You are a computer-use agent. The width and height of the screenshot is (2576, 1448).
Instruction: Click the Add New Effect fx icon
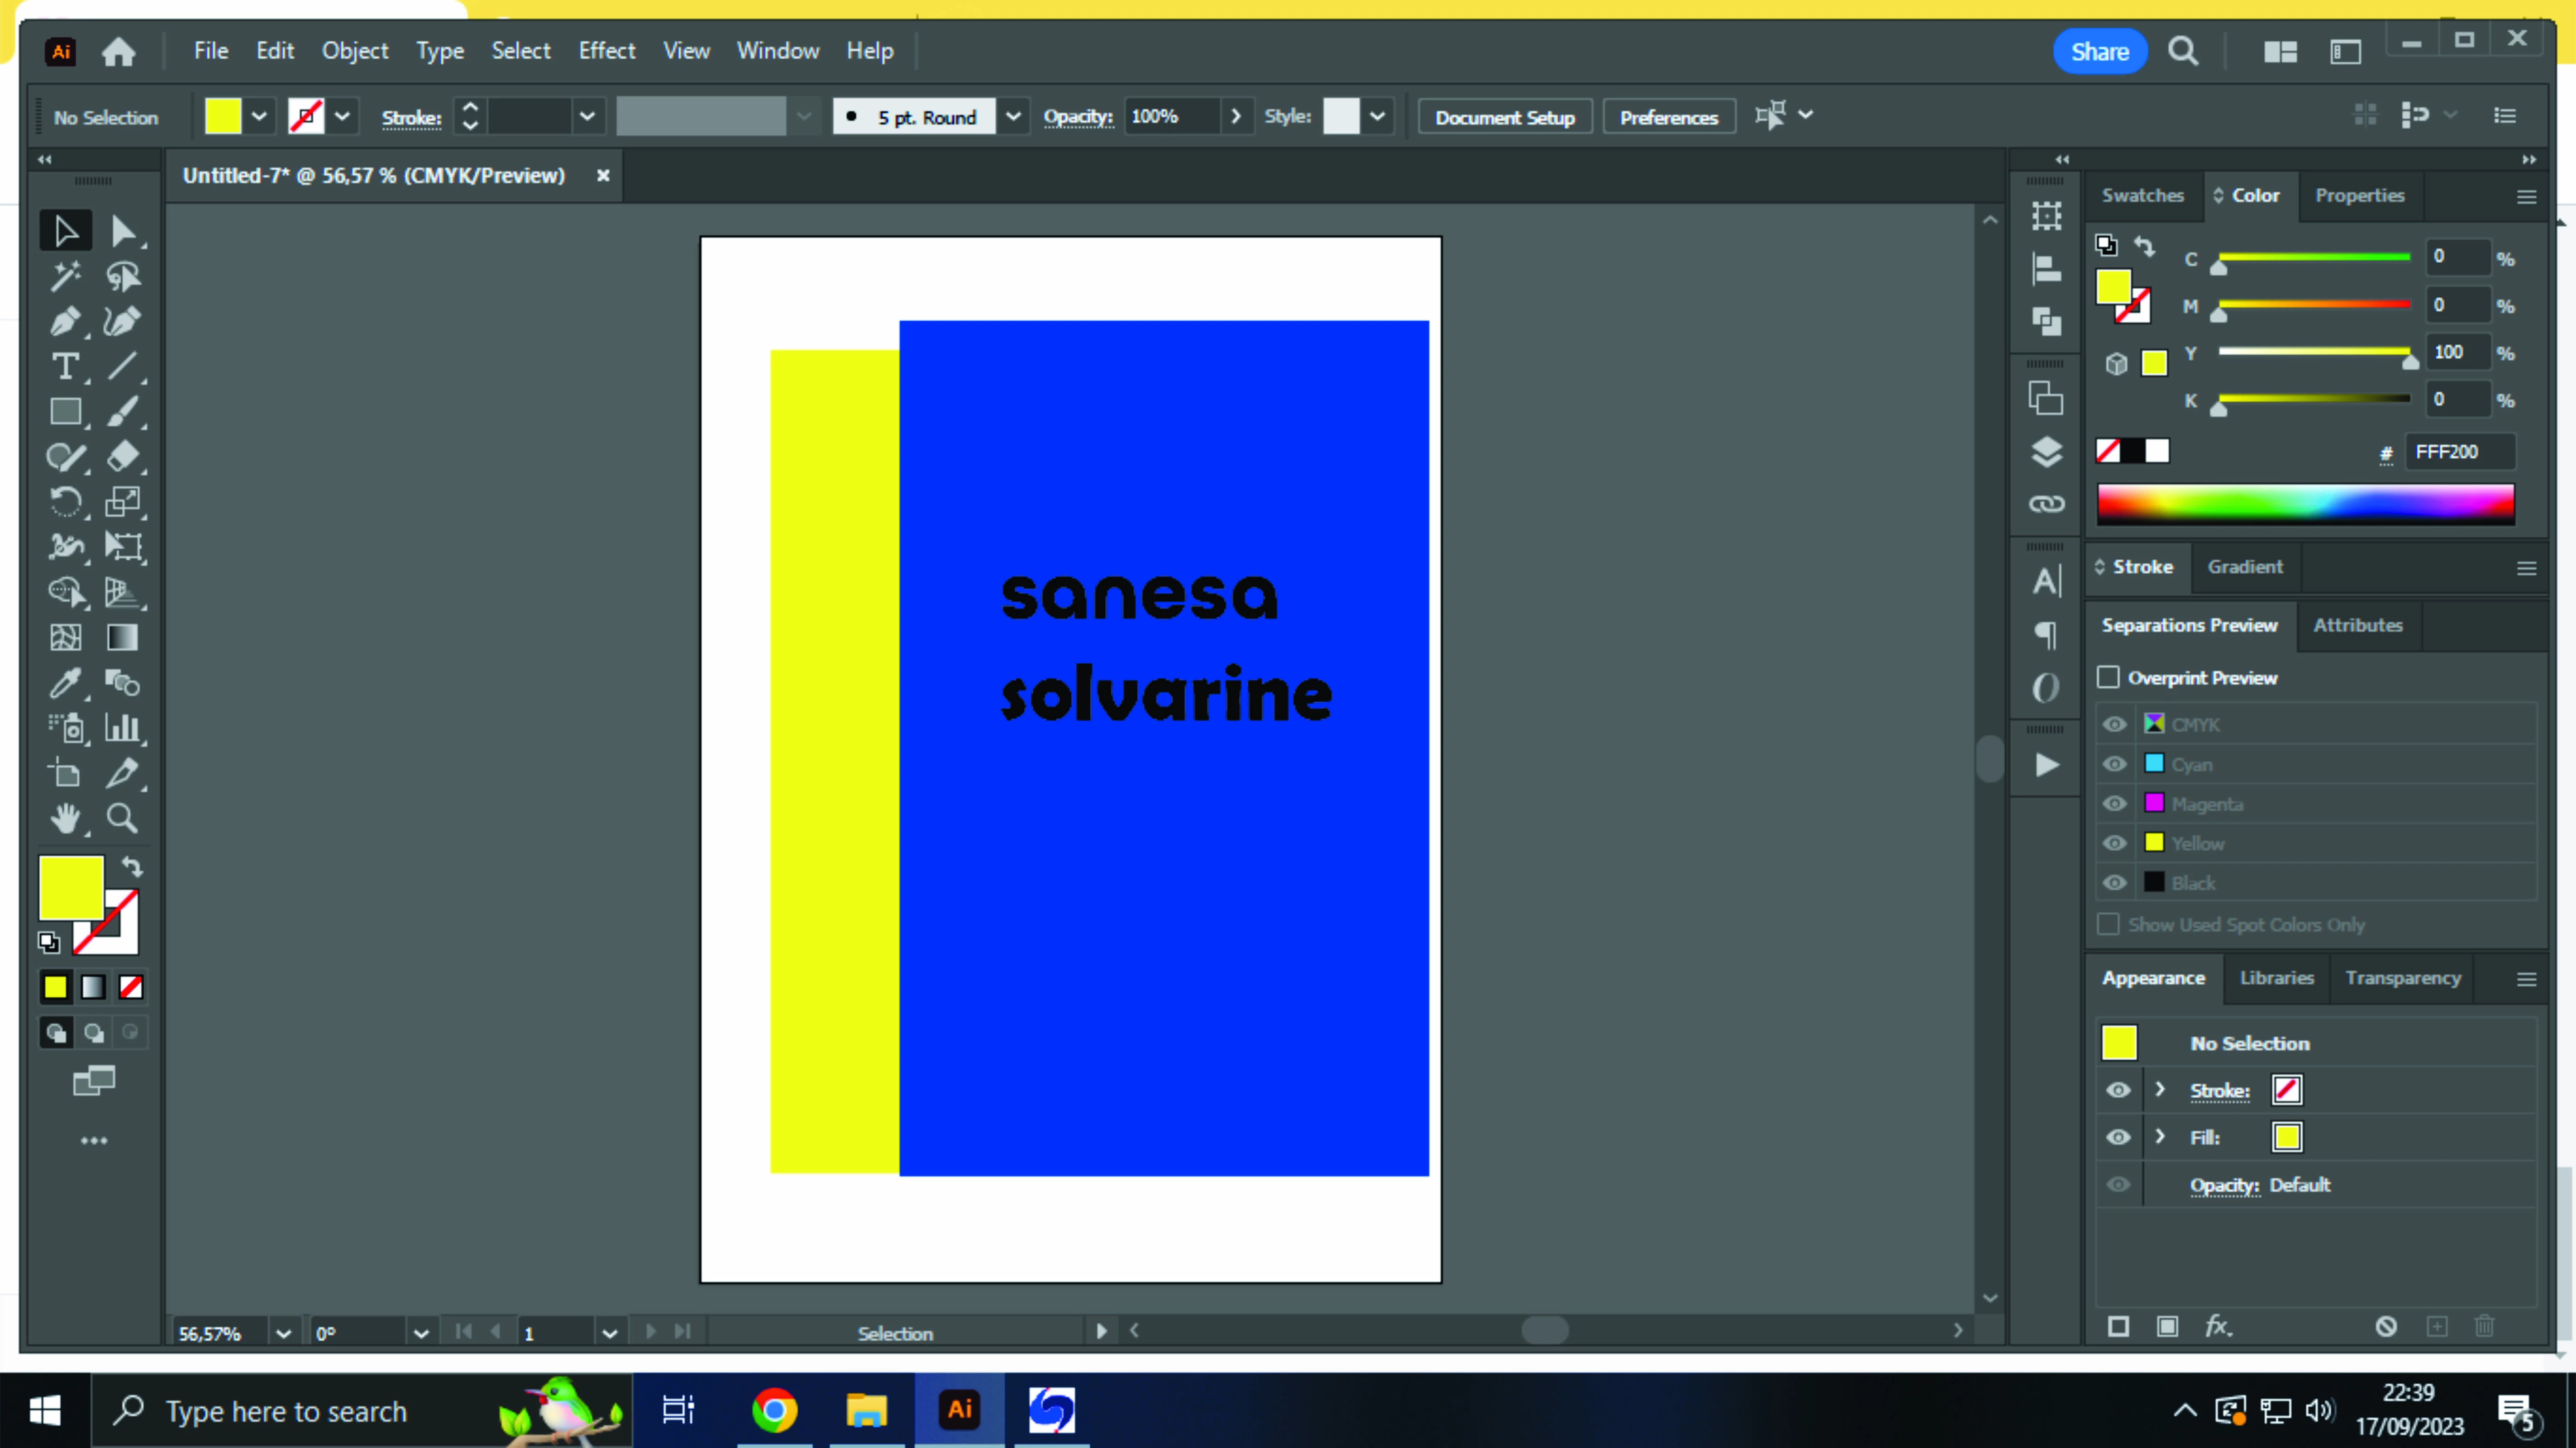point(2217,1326)
